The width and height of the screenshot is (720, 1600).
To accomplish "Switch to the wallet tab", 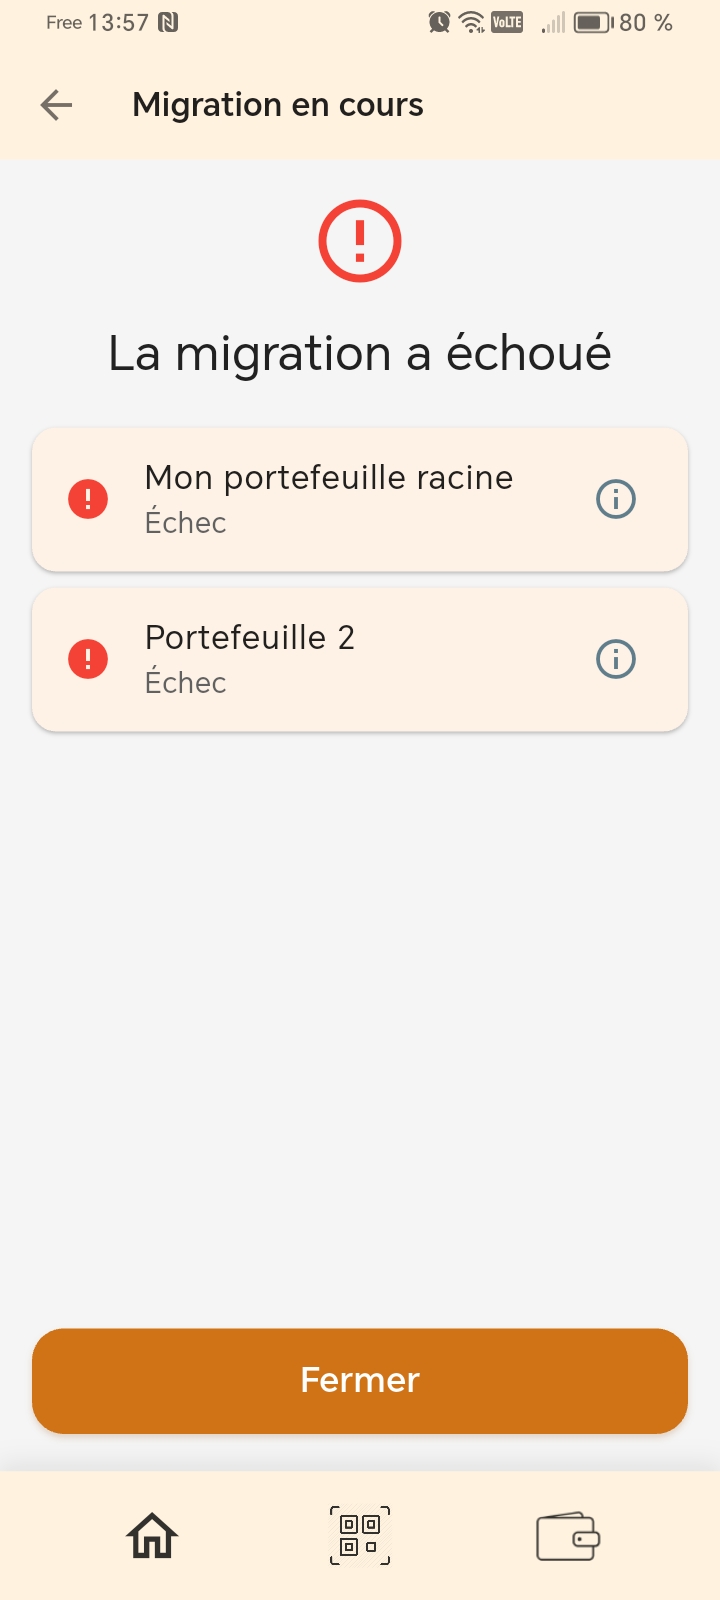I will [568, 1536].
